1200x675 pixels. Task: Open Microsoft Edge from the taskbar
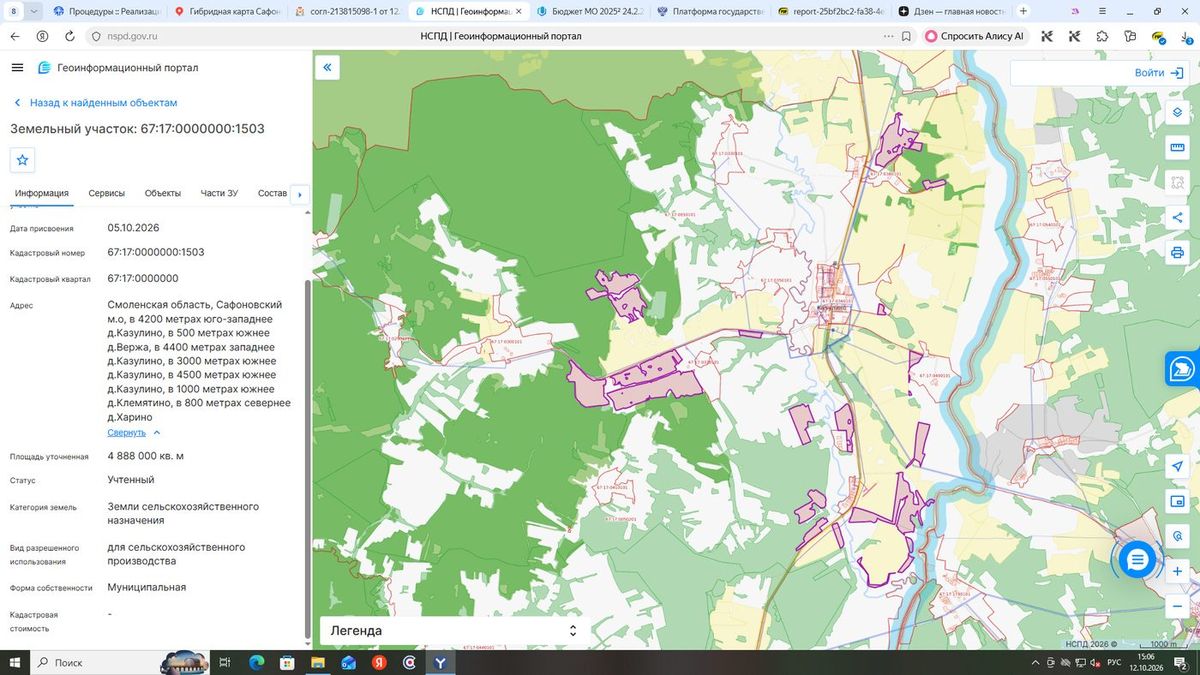[256, 662]
